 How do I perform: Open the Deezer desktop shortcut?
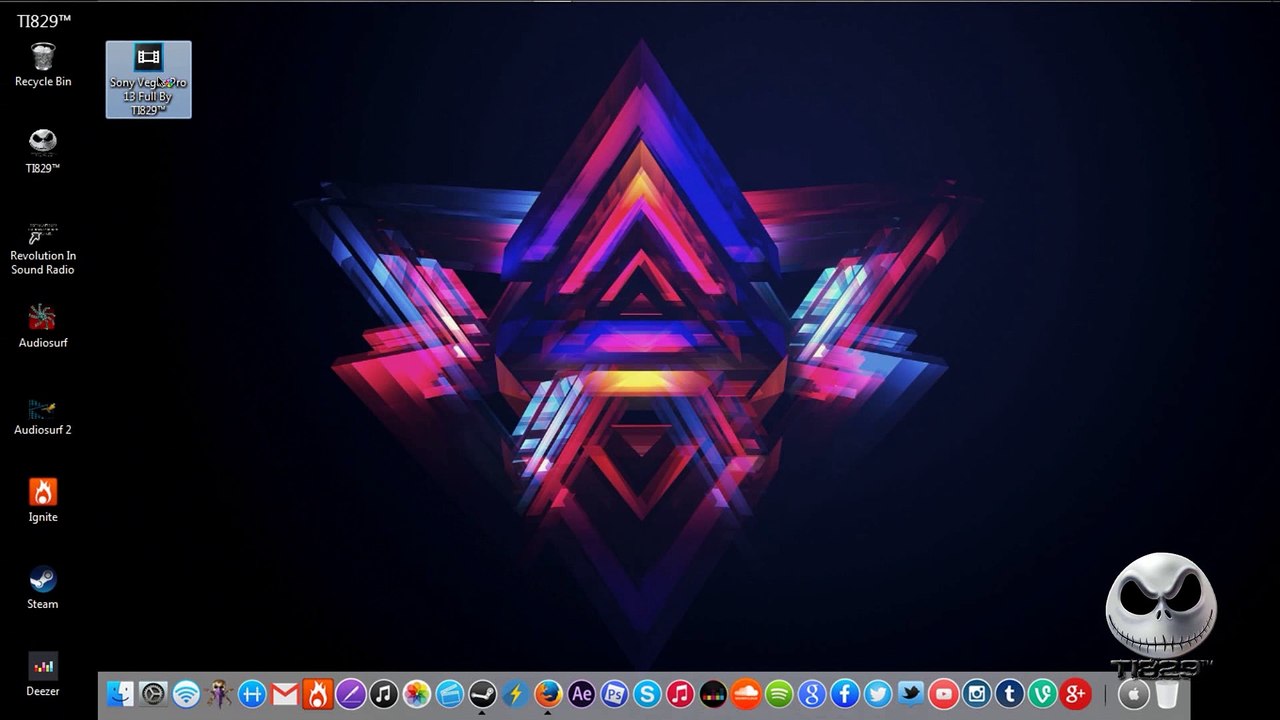coord(43,674)
